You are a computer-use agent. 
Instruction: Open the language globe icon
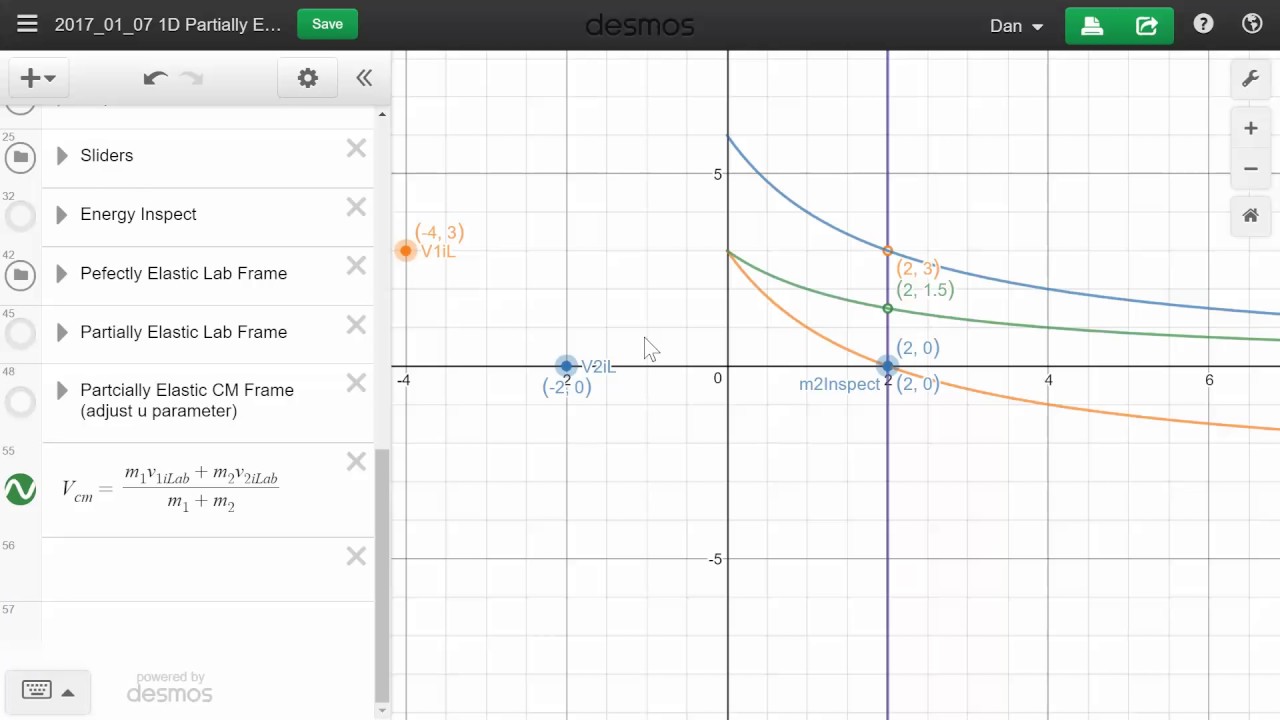point(1252,24)
